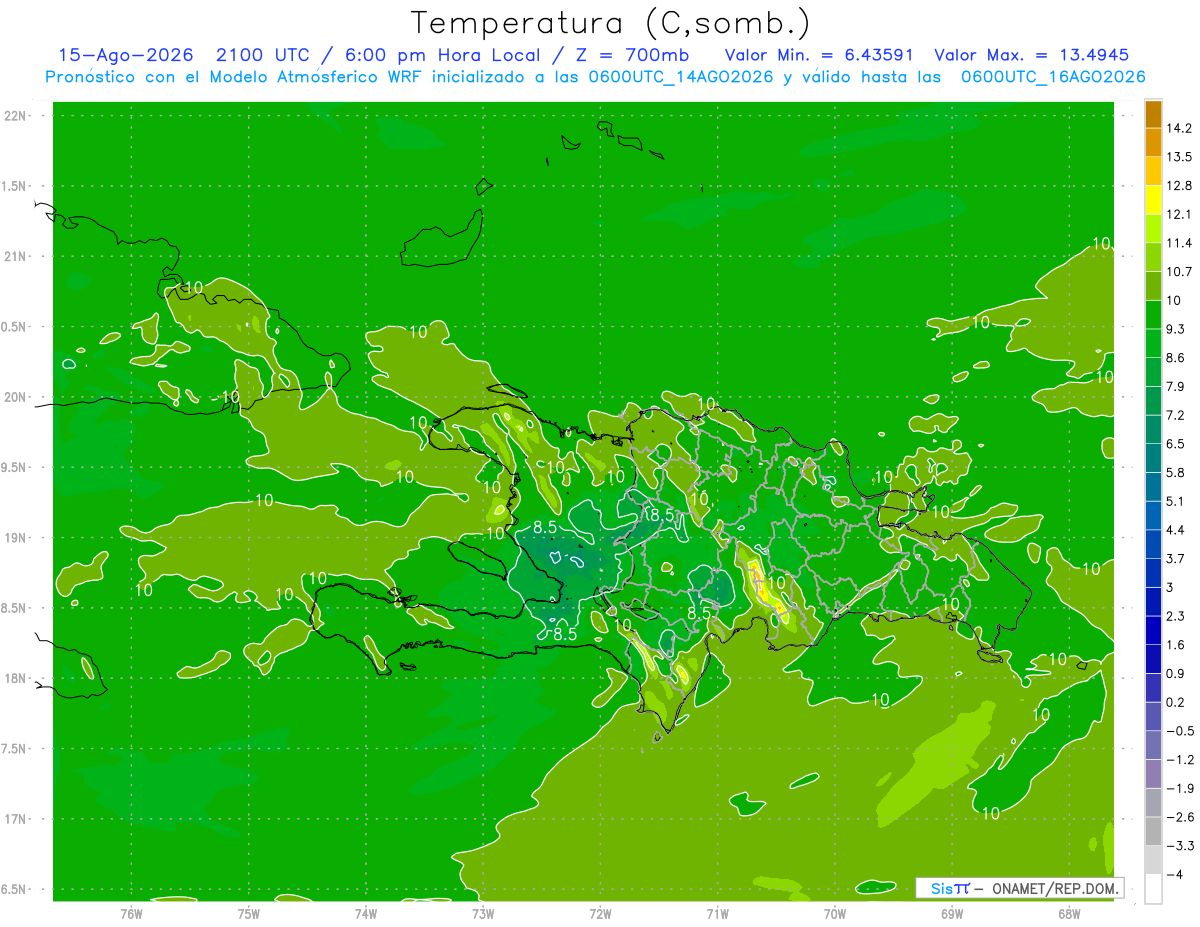
Task: Click the legend value 11.4
Action: (1179, 243)
